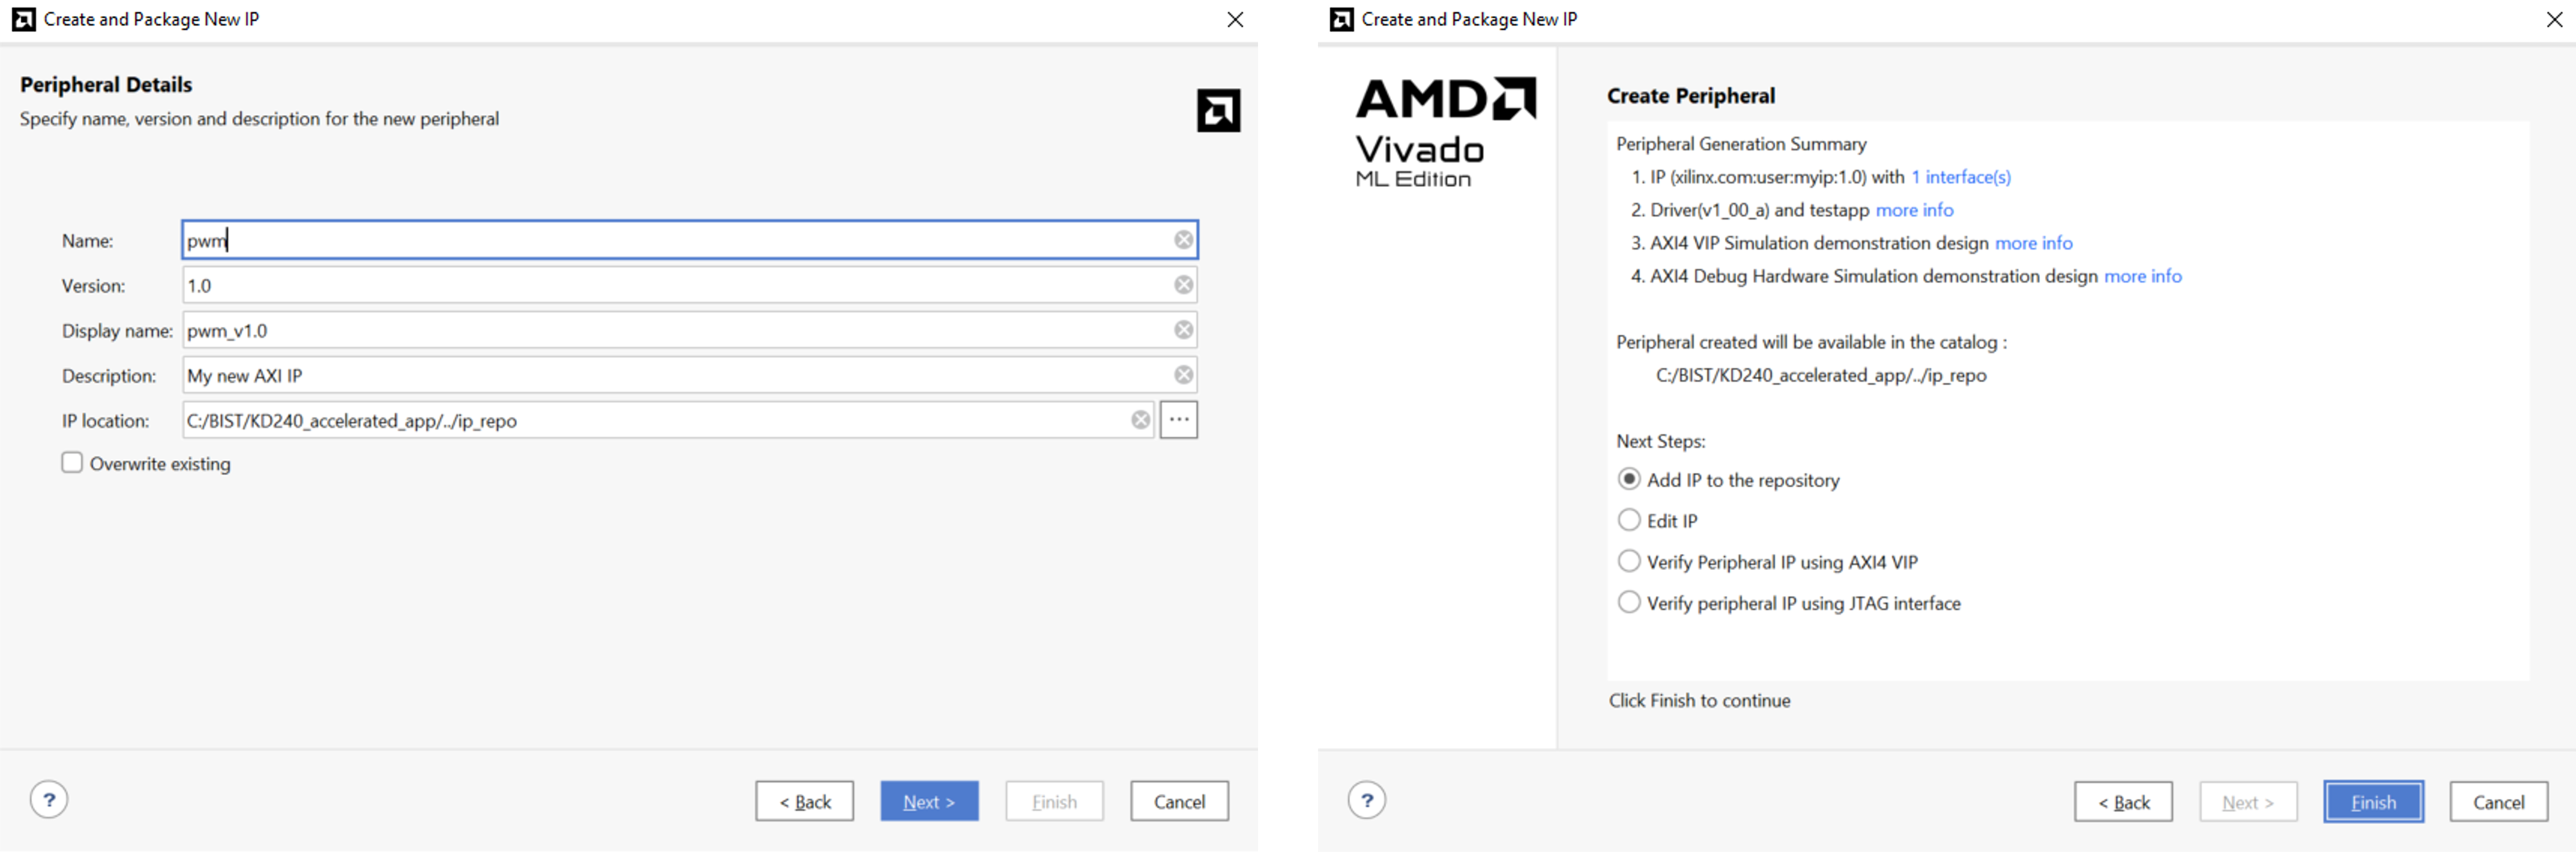2576x852 pixels.
Task: Browse for IP location with ellipsis button
Action: click(1179, 420)
